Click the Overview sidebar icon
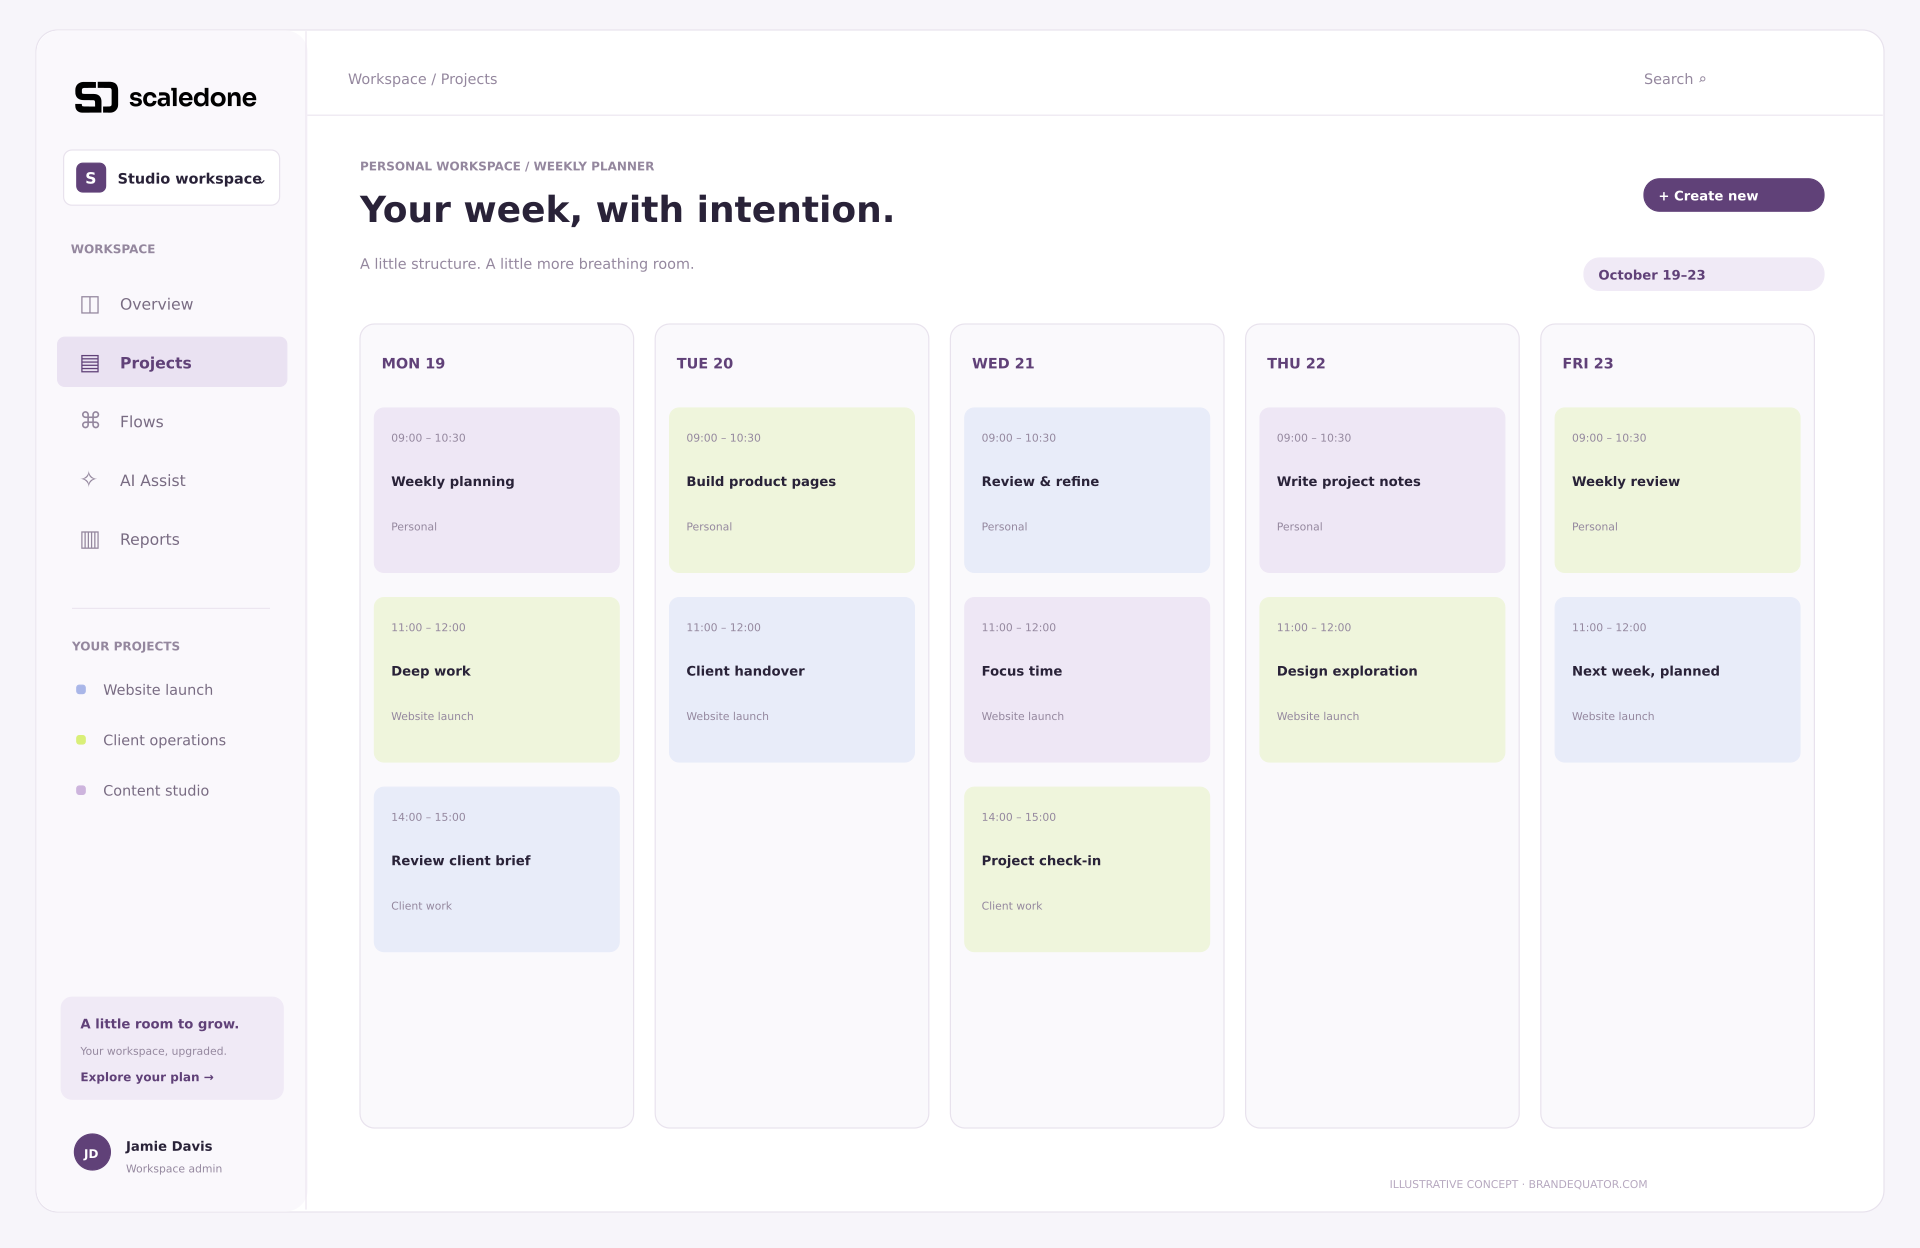 90,304
